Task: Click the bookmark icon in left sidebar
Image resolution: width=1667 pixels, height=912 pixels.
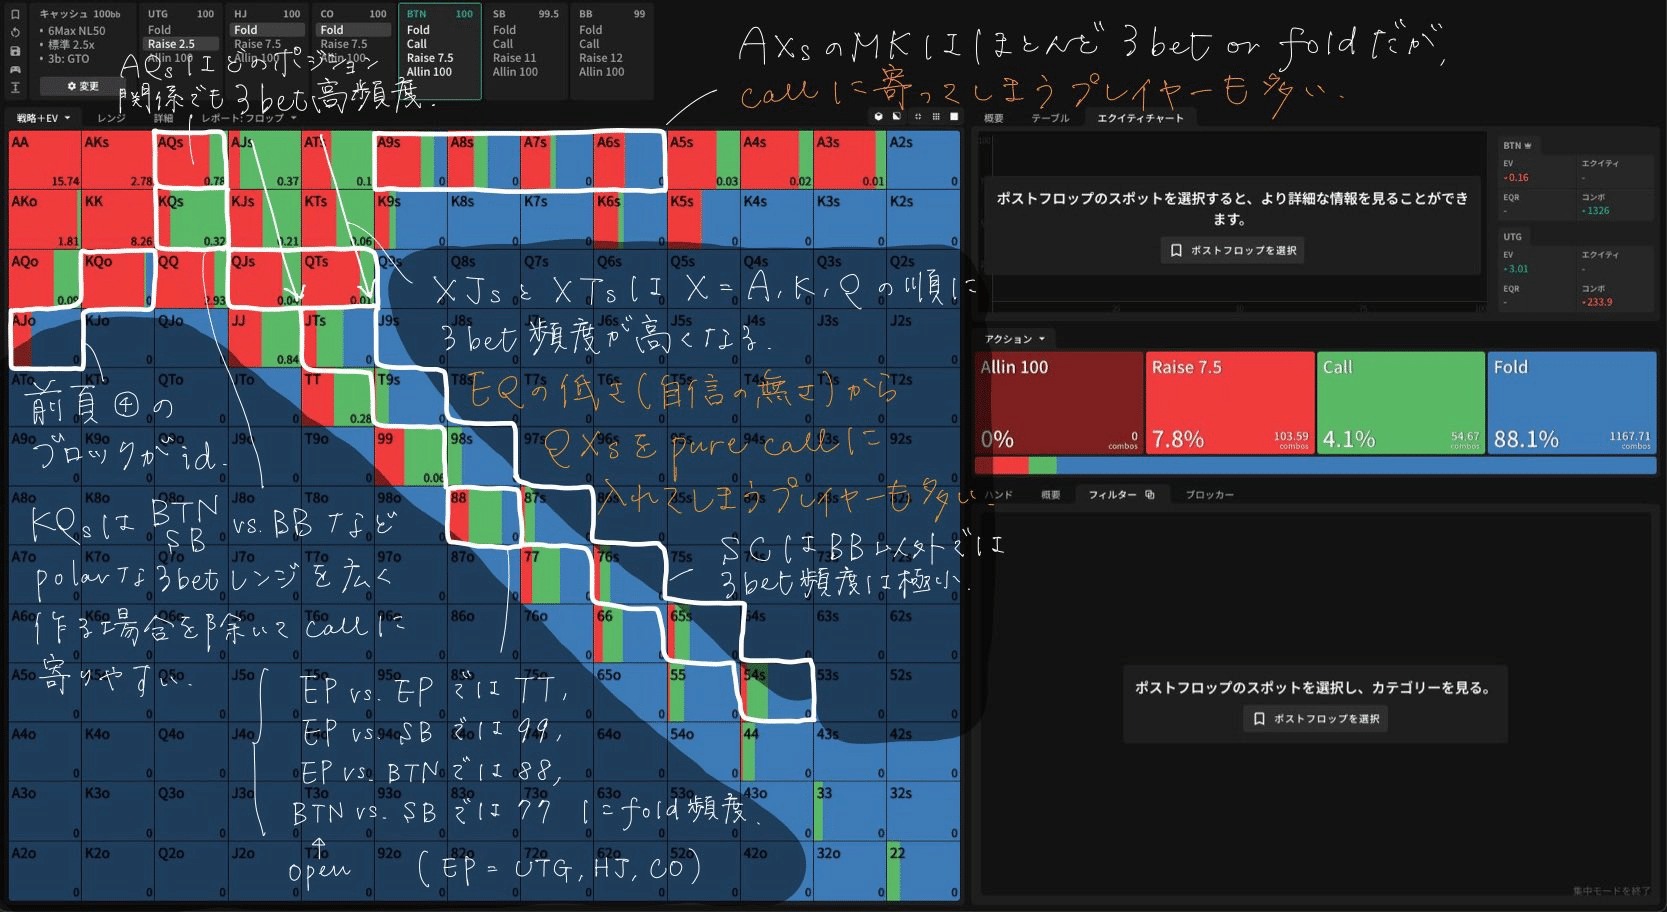Action: pyautogui.click(x=15, y=15)
